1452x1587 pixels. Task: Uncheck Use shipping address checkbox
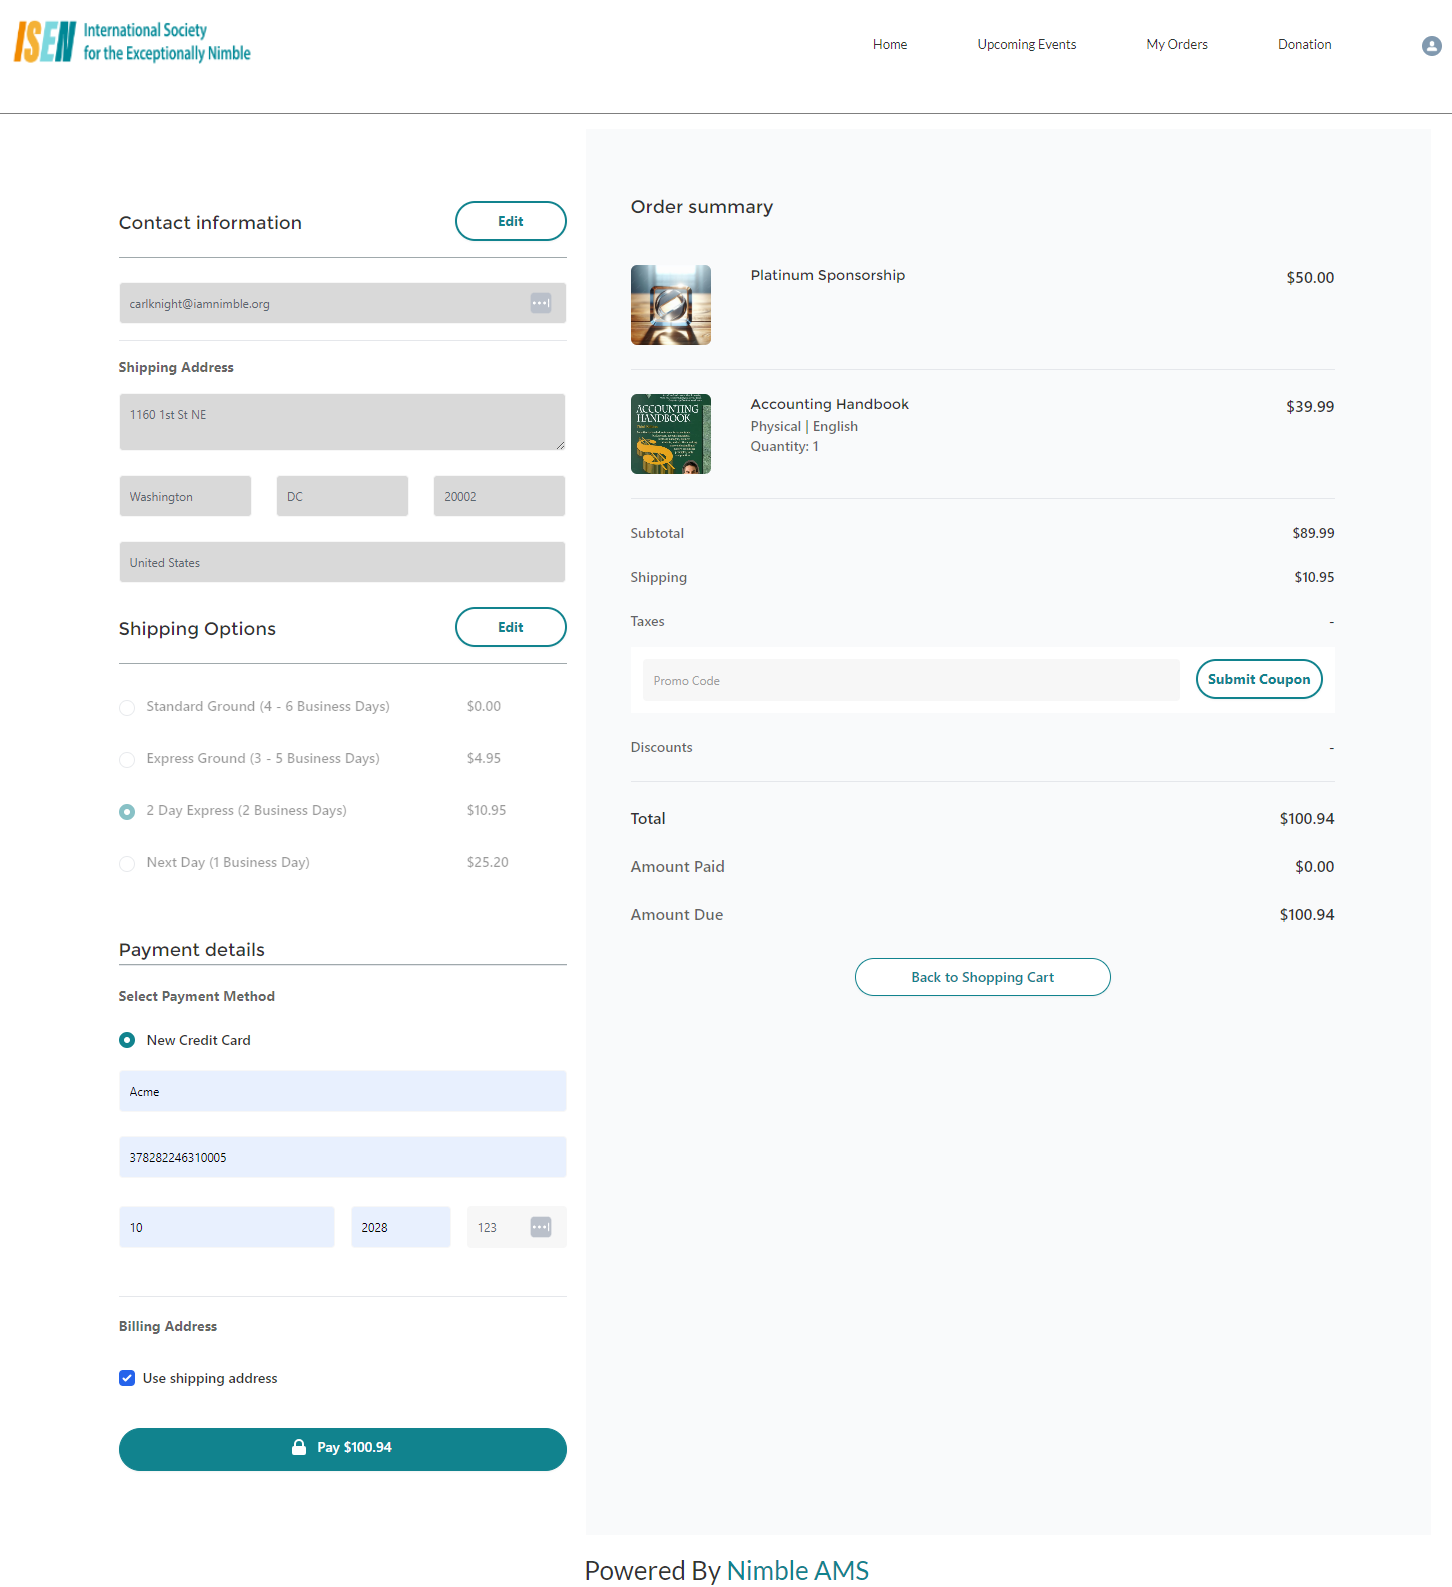[127, 1378]
